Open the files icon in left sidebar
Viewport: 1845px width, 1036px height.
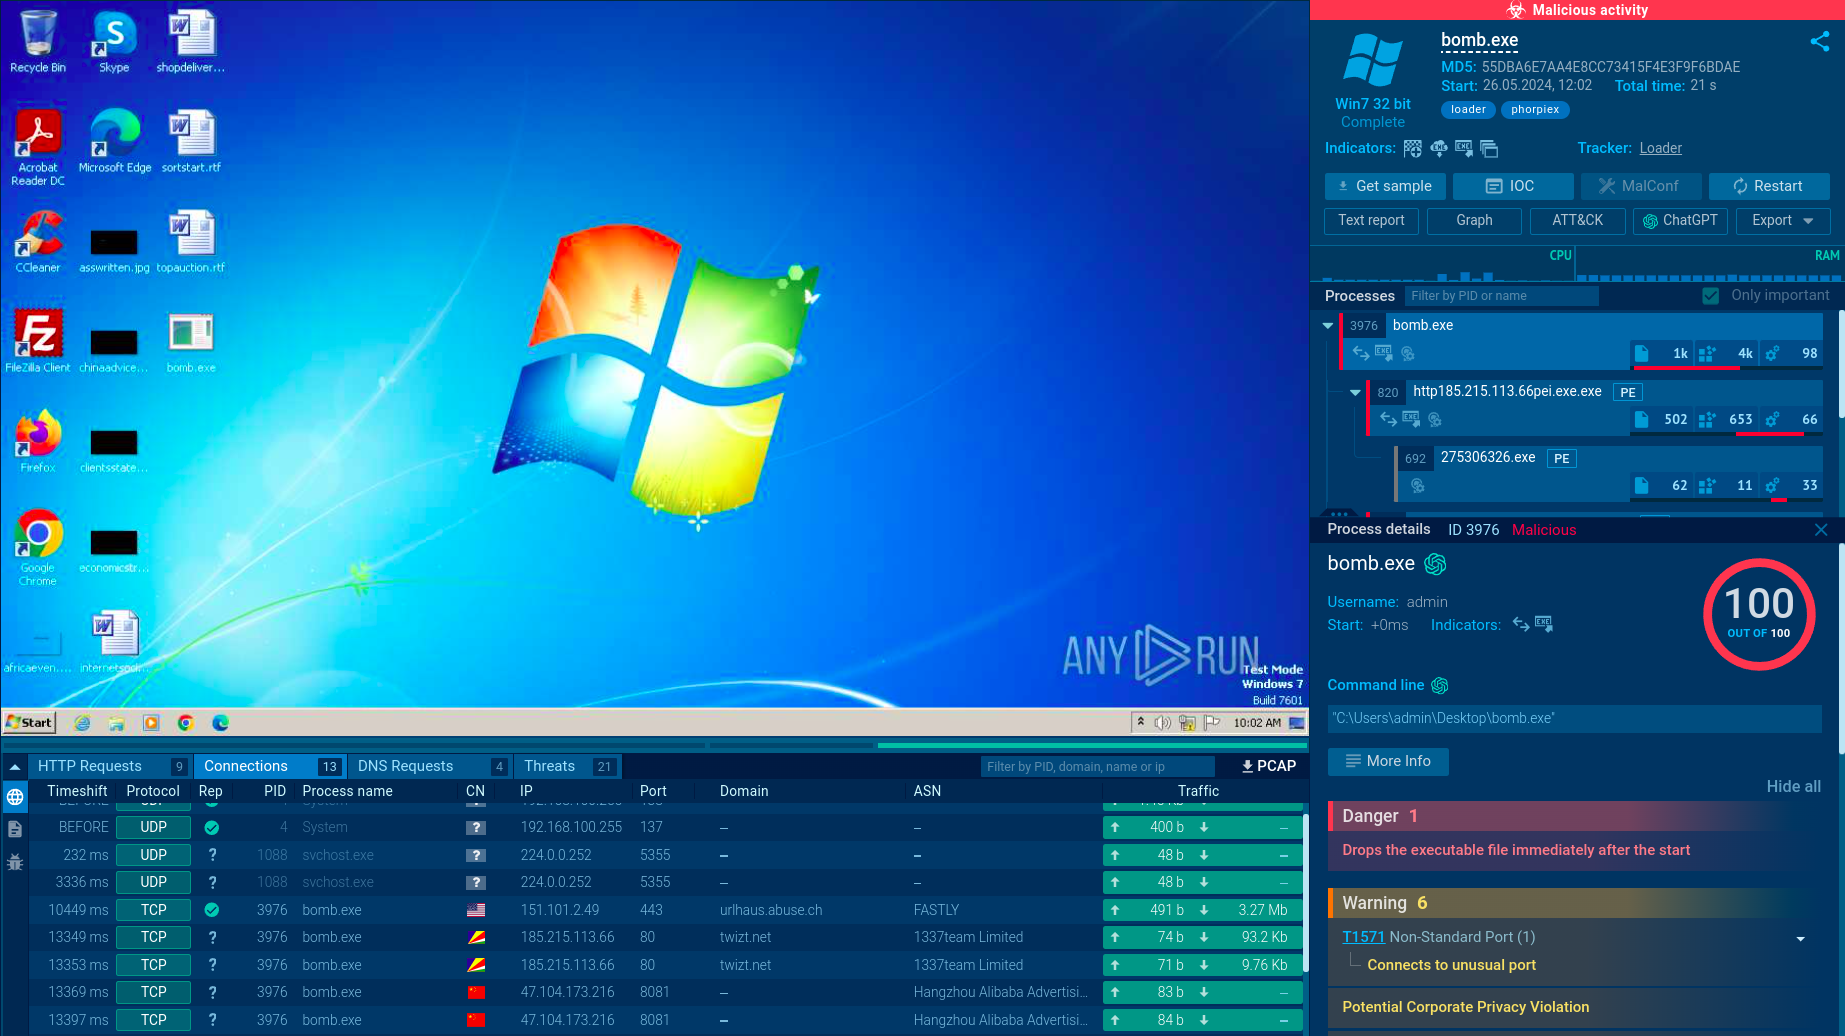(x=15, y=829)
